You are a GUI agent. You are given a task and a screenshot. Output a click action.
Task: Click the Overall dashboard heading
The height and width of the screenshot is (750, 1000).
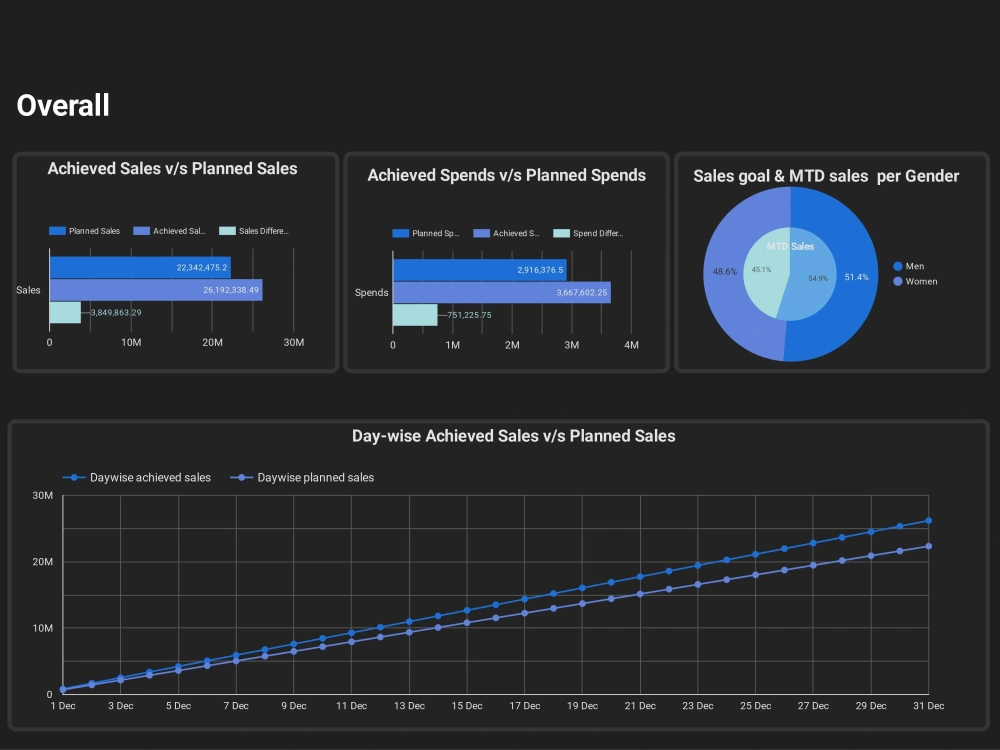tap(62, 105)
